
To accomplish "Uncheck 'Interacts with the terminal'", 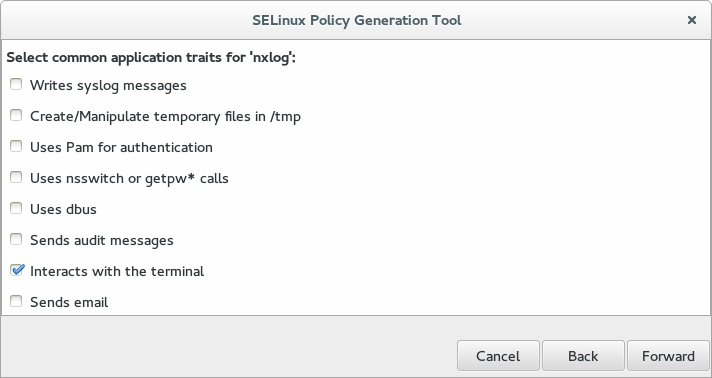I will click(x=16, y=270).
